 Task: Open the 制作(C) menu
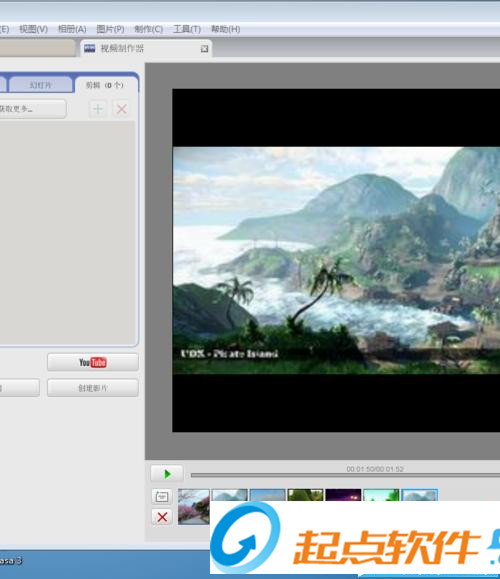(148, 29)
